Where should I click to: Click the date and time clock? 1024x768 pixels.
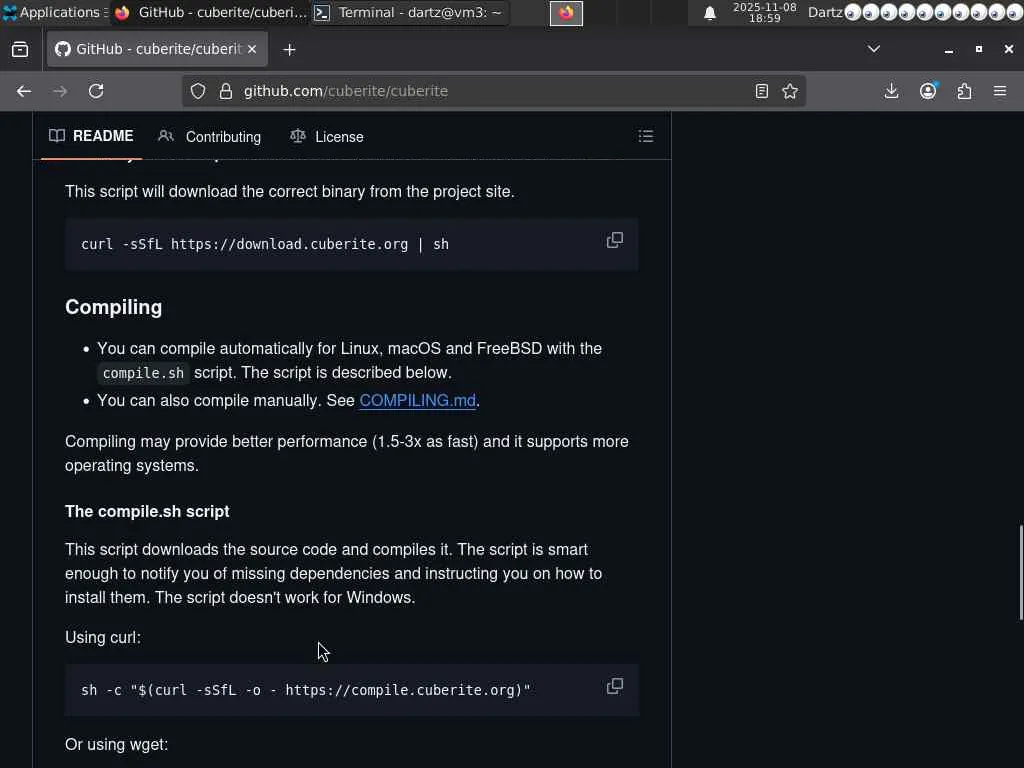(764, 12)
